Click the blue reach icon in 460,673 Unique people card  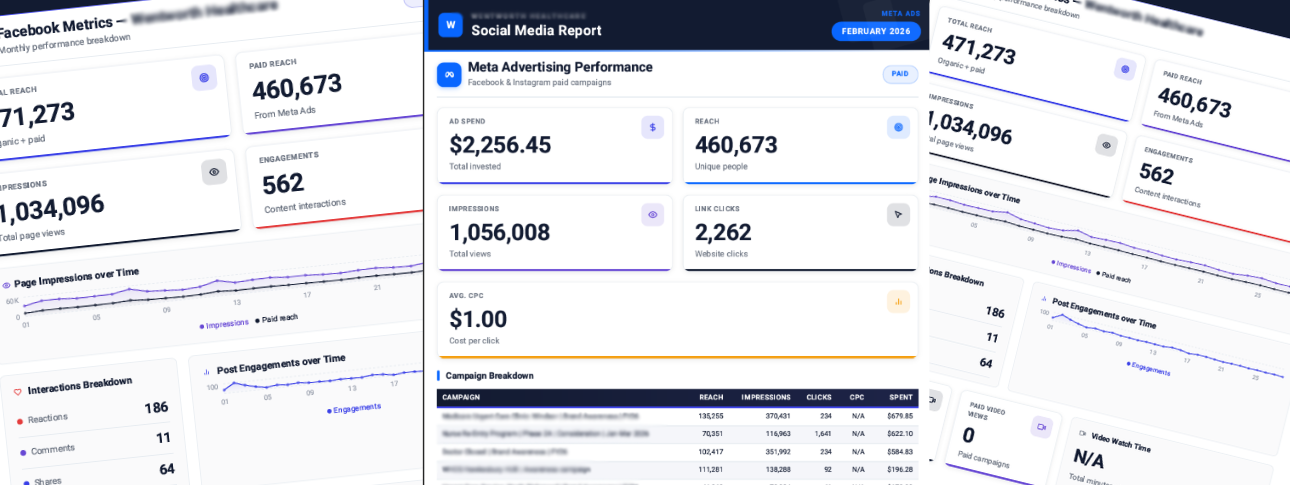898,127
